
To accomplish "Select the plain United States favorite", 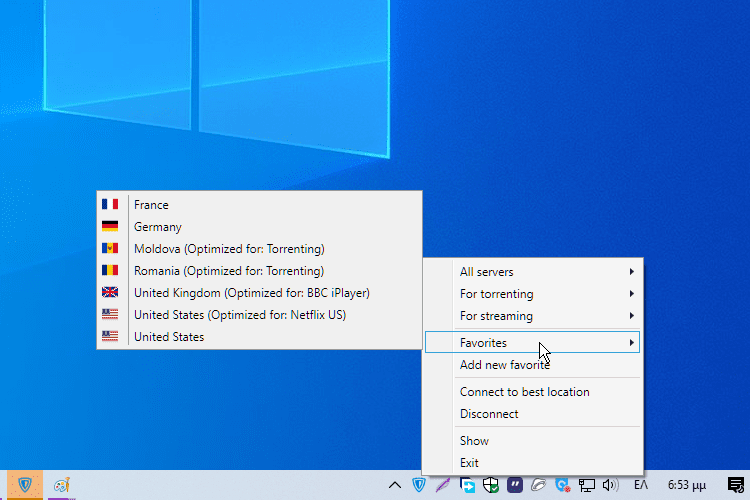I will (x=259, y=337).
